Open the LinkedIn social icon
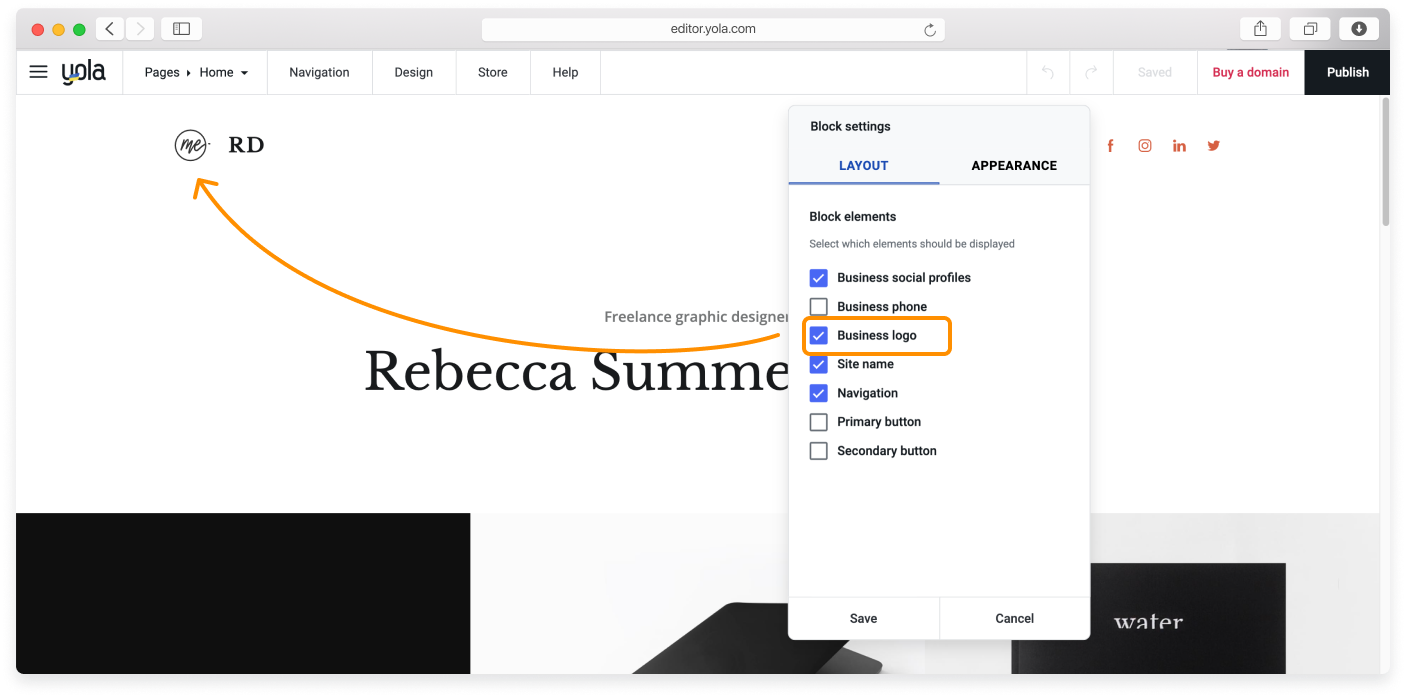 (x=1180, y=146)
